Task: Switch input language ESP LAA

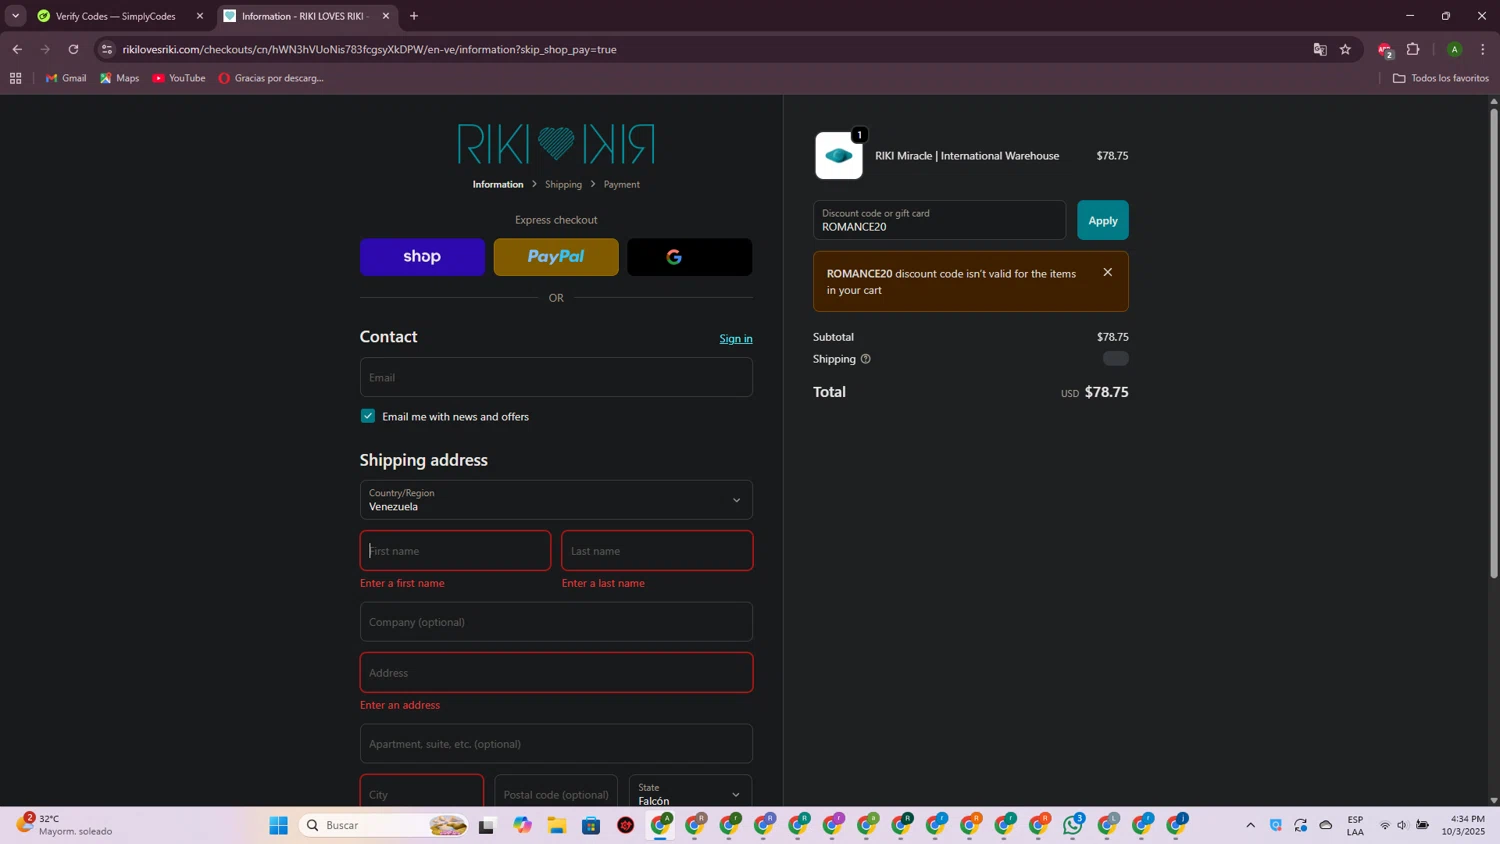Action: click(x=1355, y=825)
